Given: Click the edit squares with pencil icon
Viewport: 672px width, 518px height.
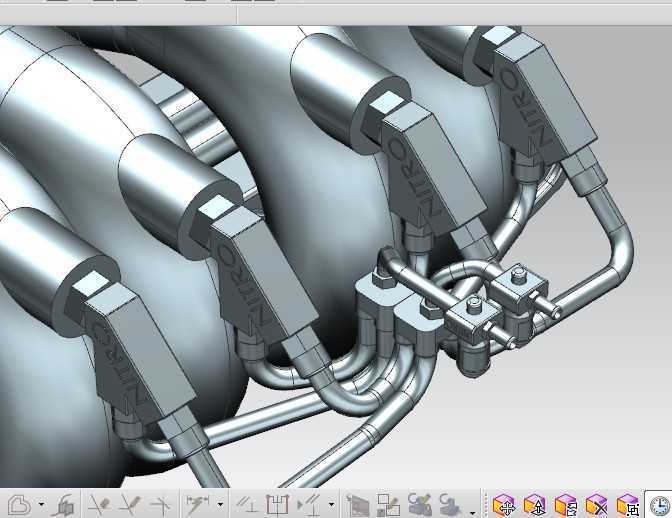Looking at the screenshot, I should [388, 505].
